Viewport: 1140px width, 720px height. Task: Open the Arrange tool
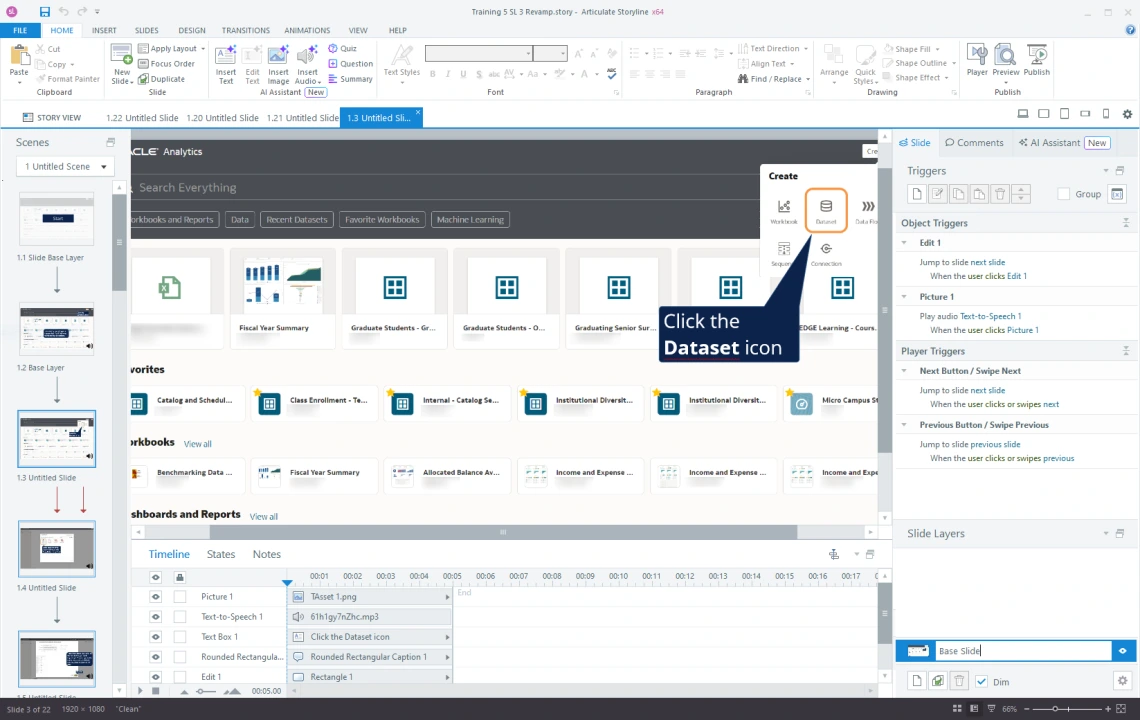pyautogui.click(x=834, y=63)
